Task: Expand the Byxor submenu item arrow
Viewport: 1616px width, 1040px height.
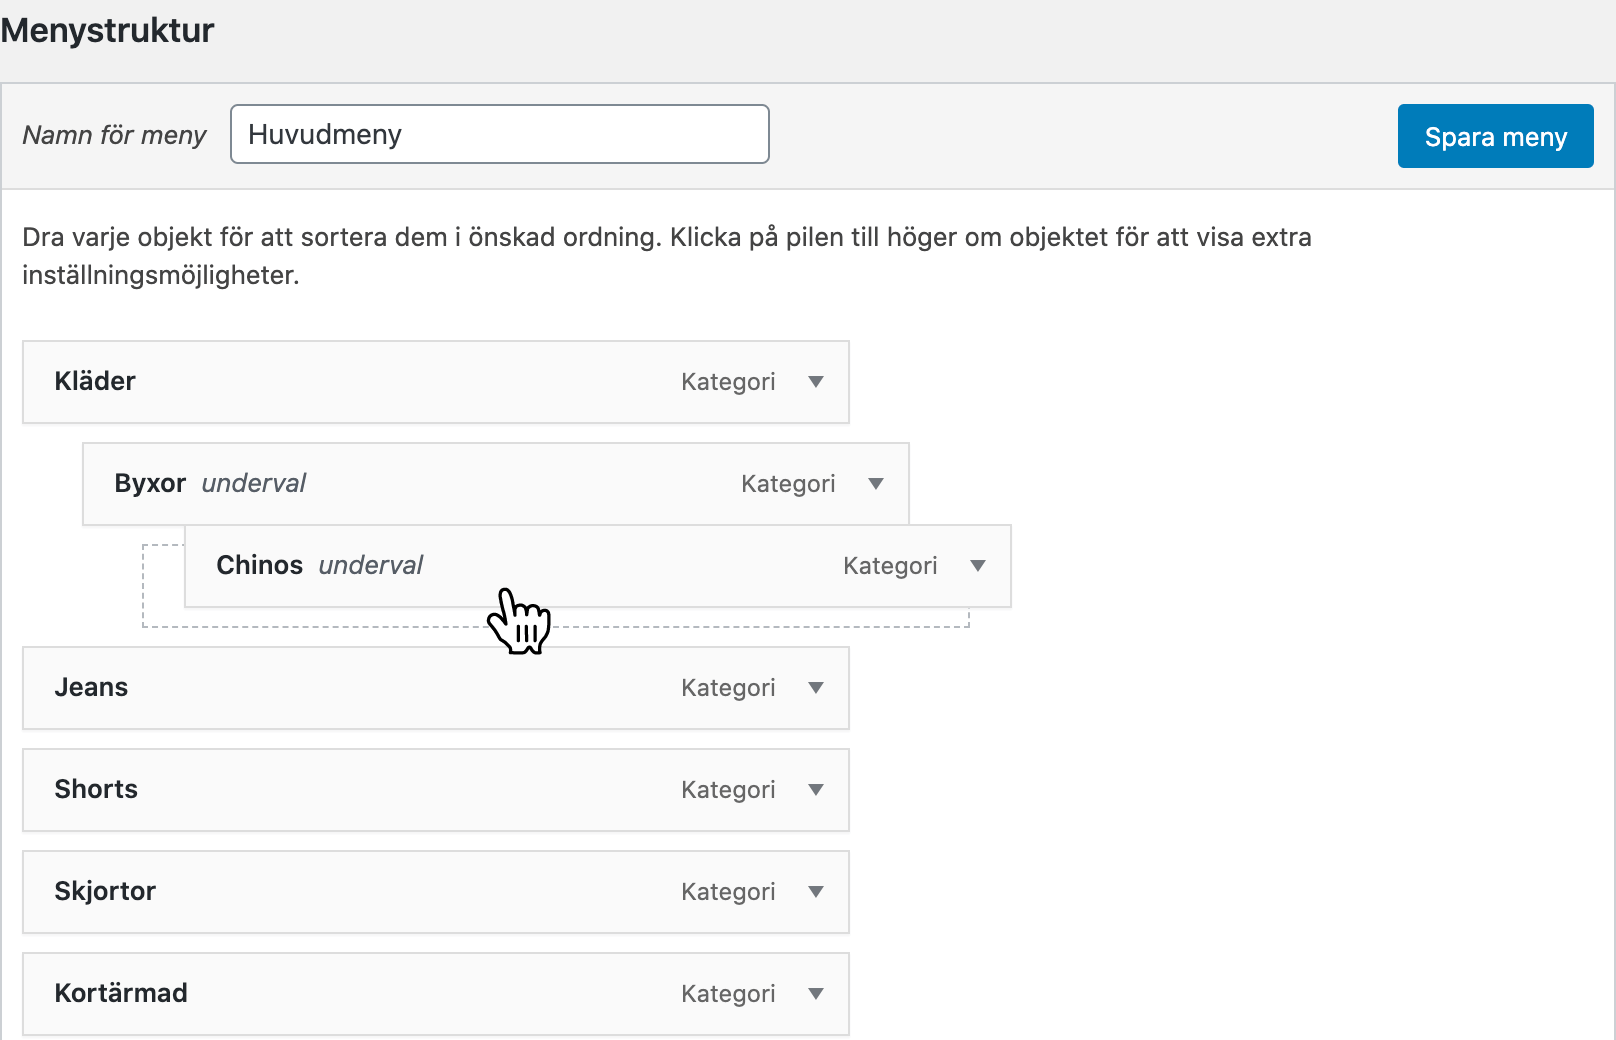Action: (876, 484)
